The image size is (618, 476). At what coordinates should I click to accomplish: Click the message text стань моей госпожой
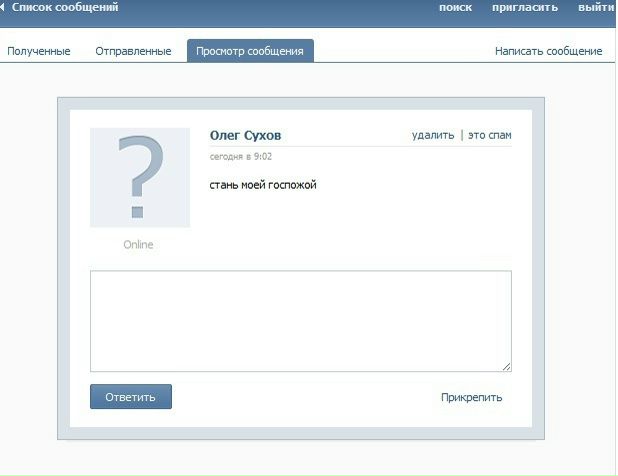pyautogui.click(x=263, y=185)
